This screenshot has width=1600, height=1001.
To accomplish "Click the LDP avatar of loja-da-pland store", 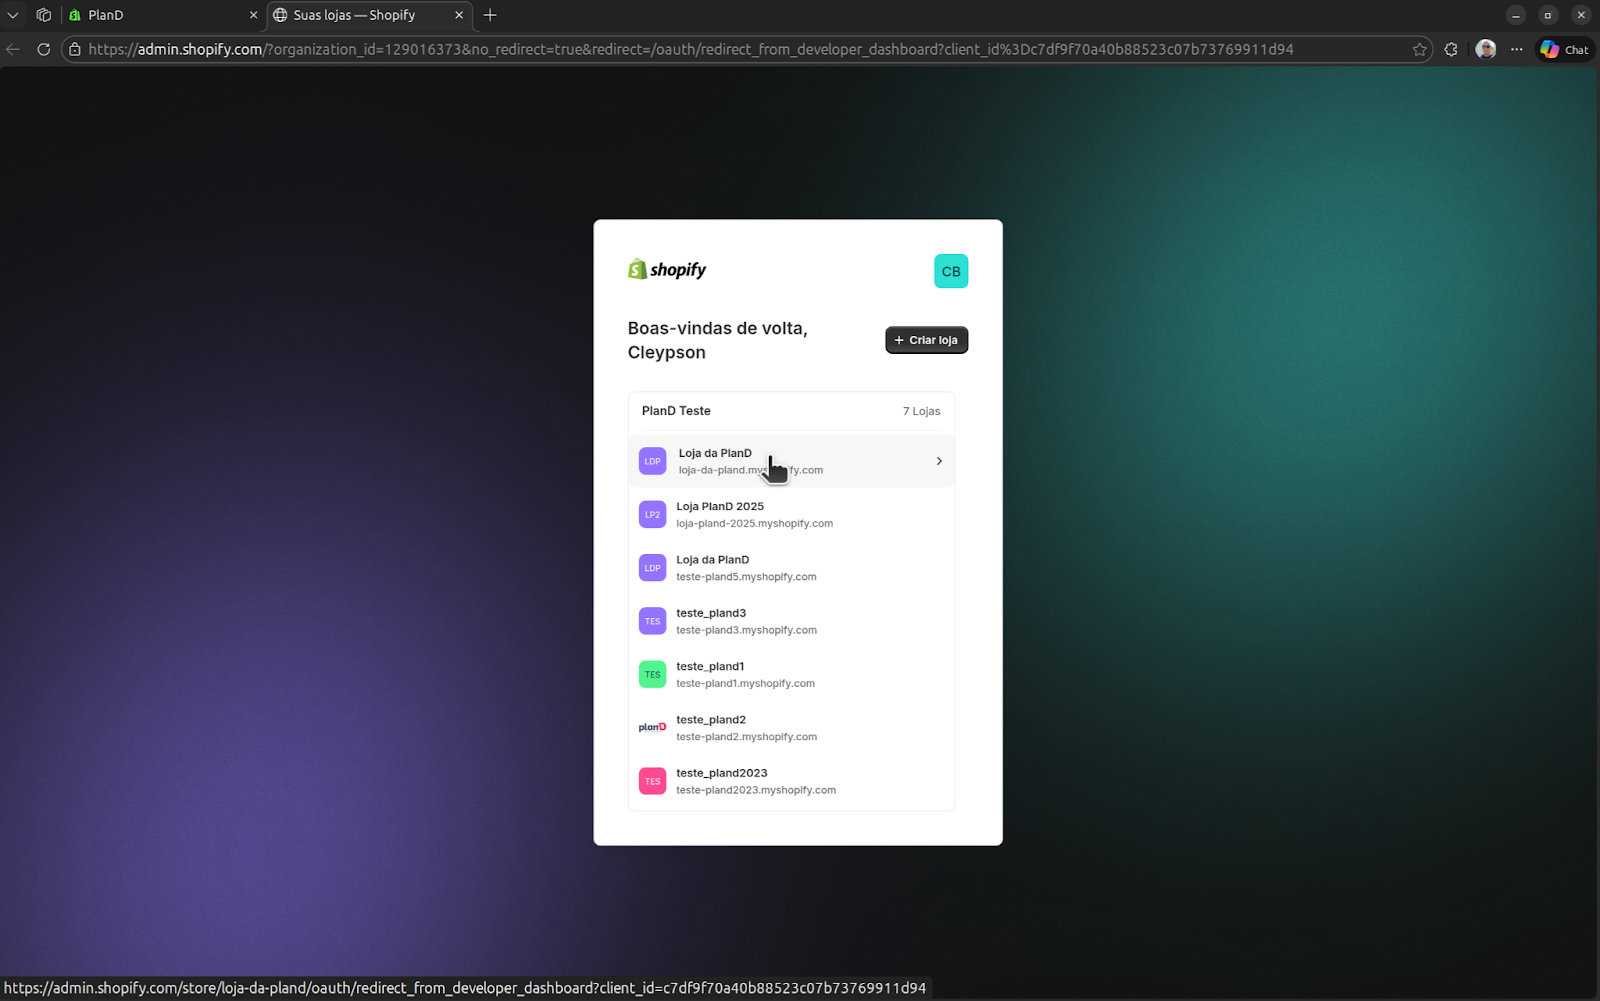I will tap(652, 461).
